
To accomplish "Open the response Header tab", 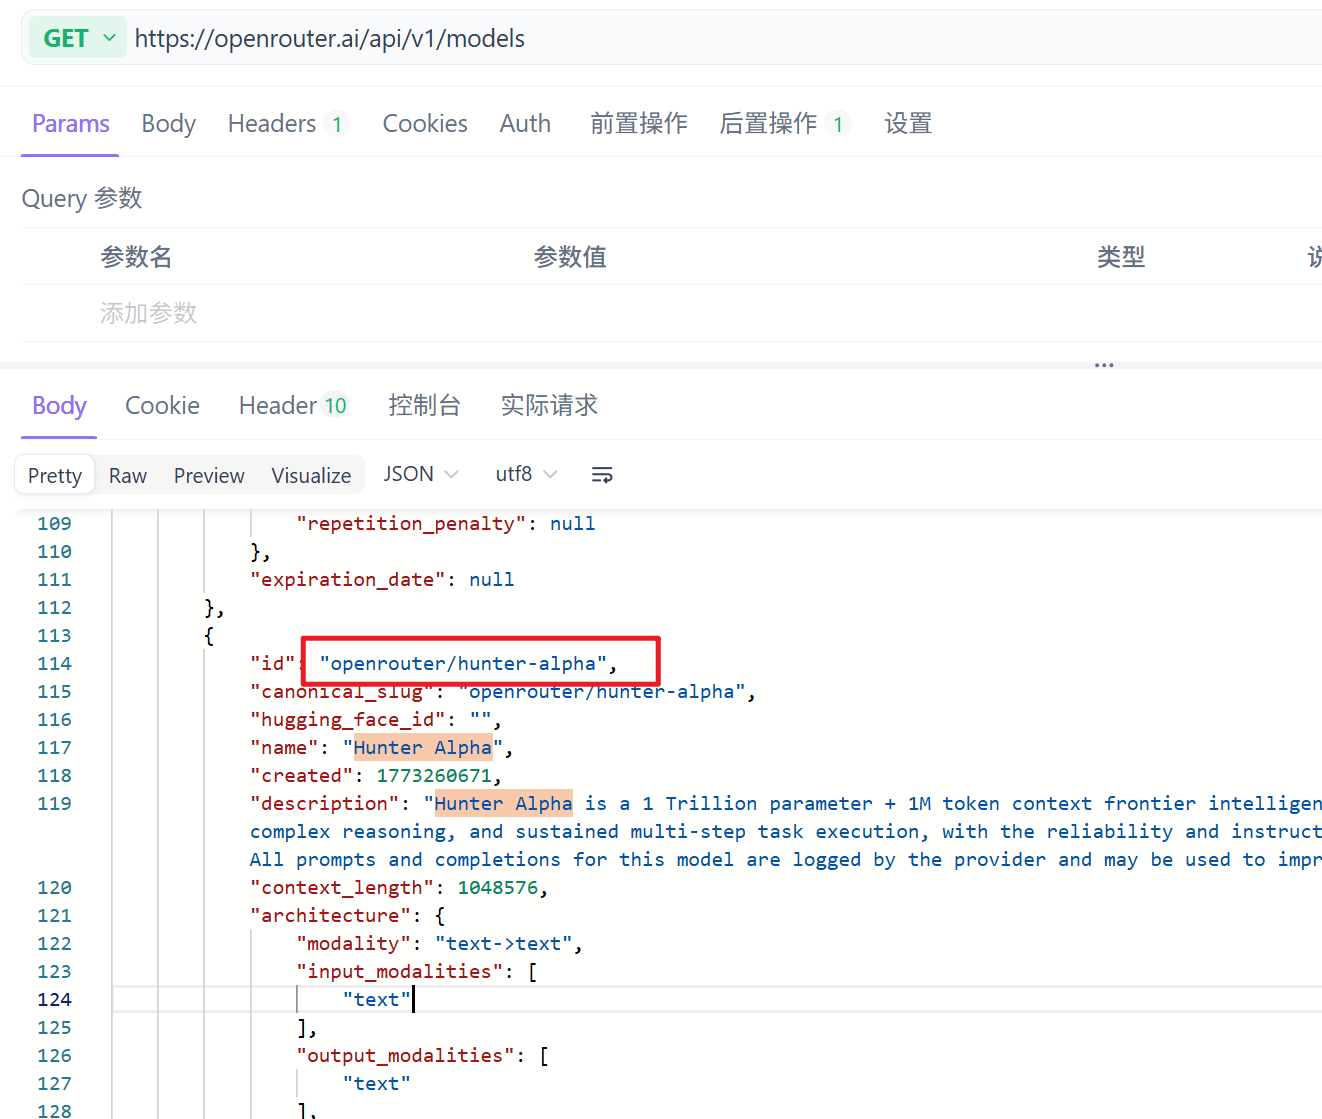I will pyautogui.click(x=293, y=406).
